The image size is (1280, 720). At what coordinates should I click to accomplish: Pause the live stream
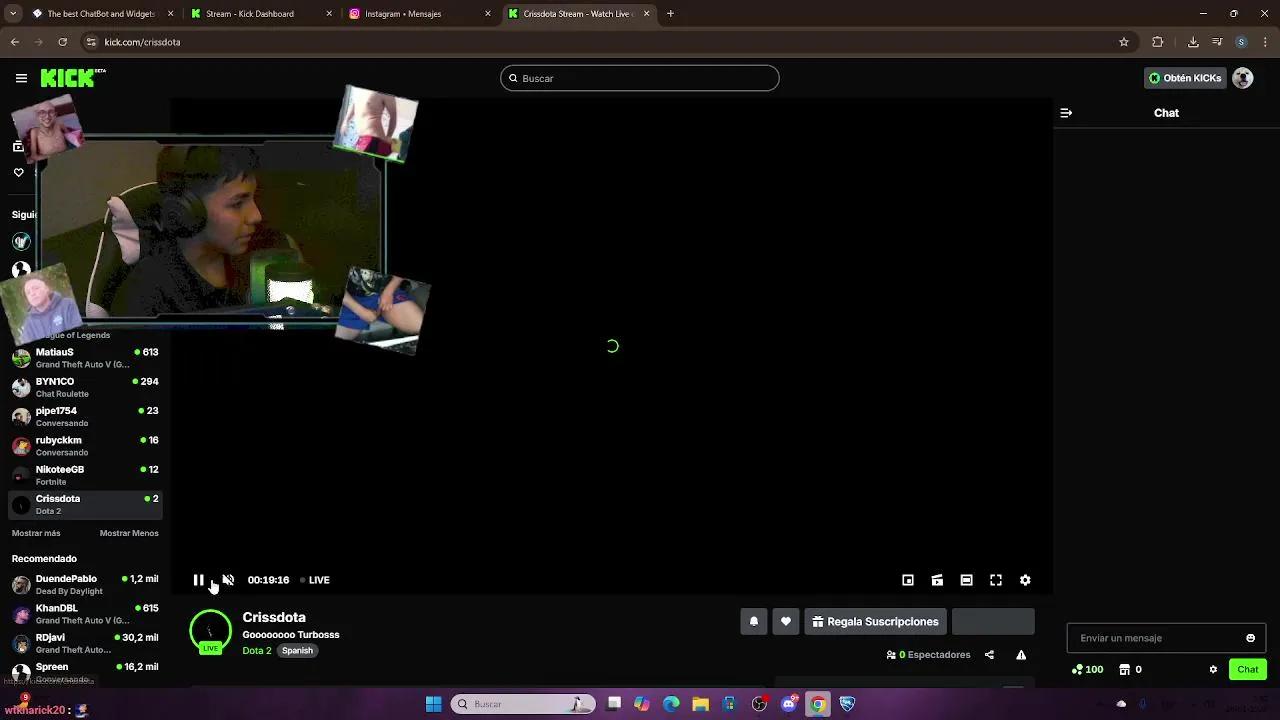199,580
